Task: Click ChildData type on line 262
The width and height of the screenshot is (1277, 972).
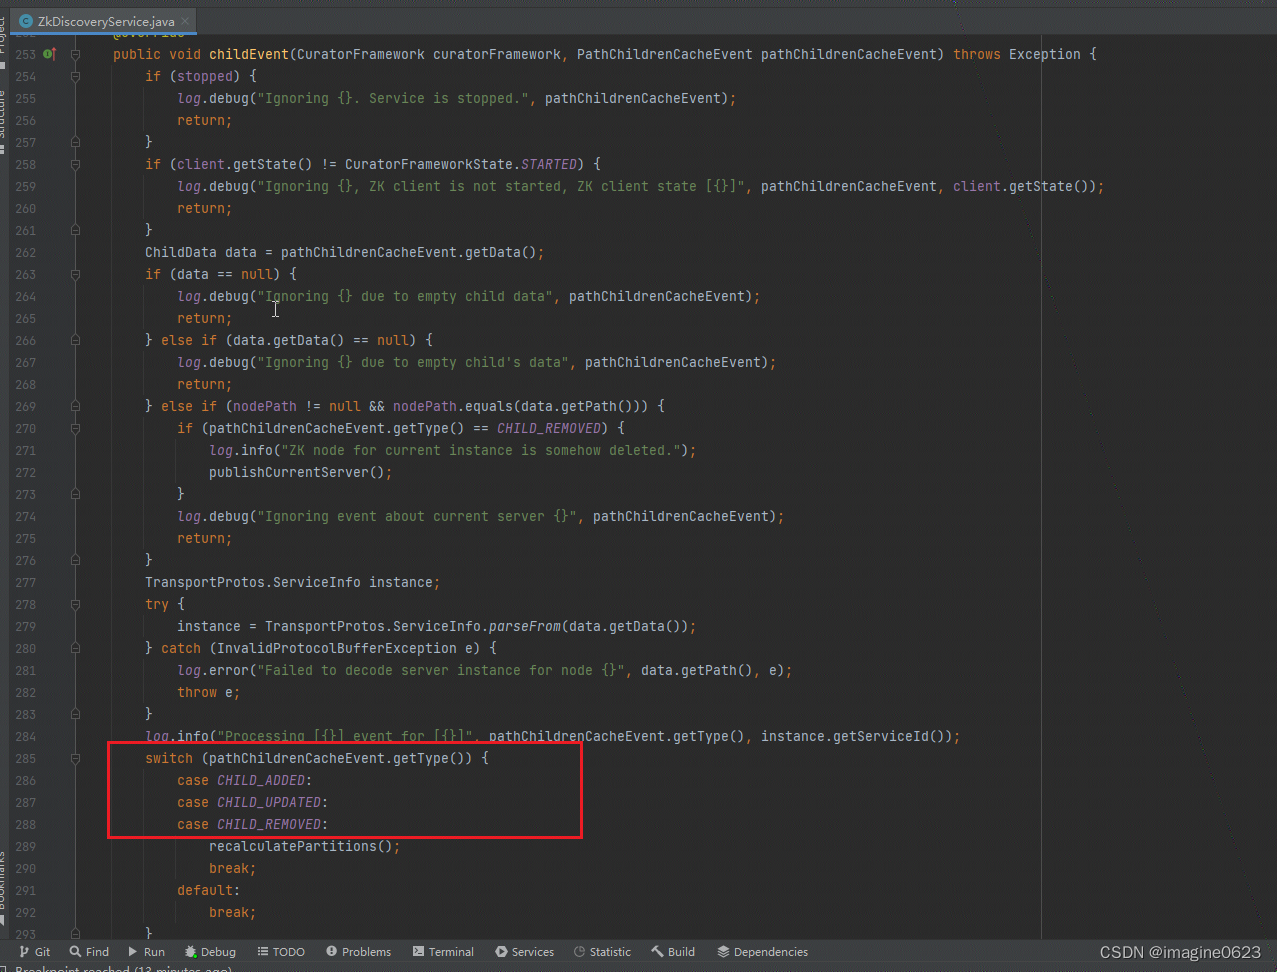Action: click(181, 252)
